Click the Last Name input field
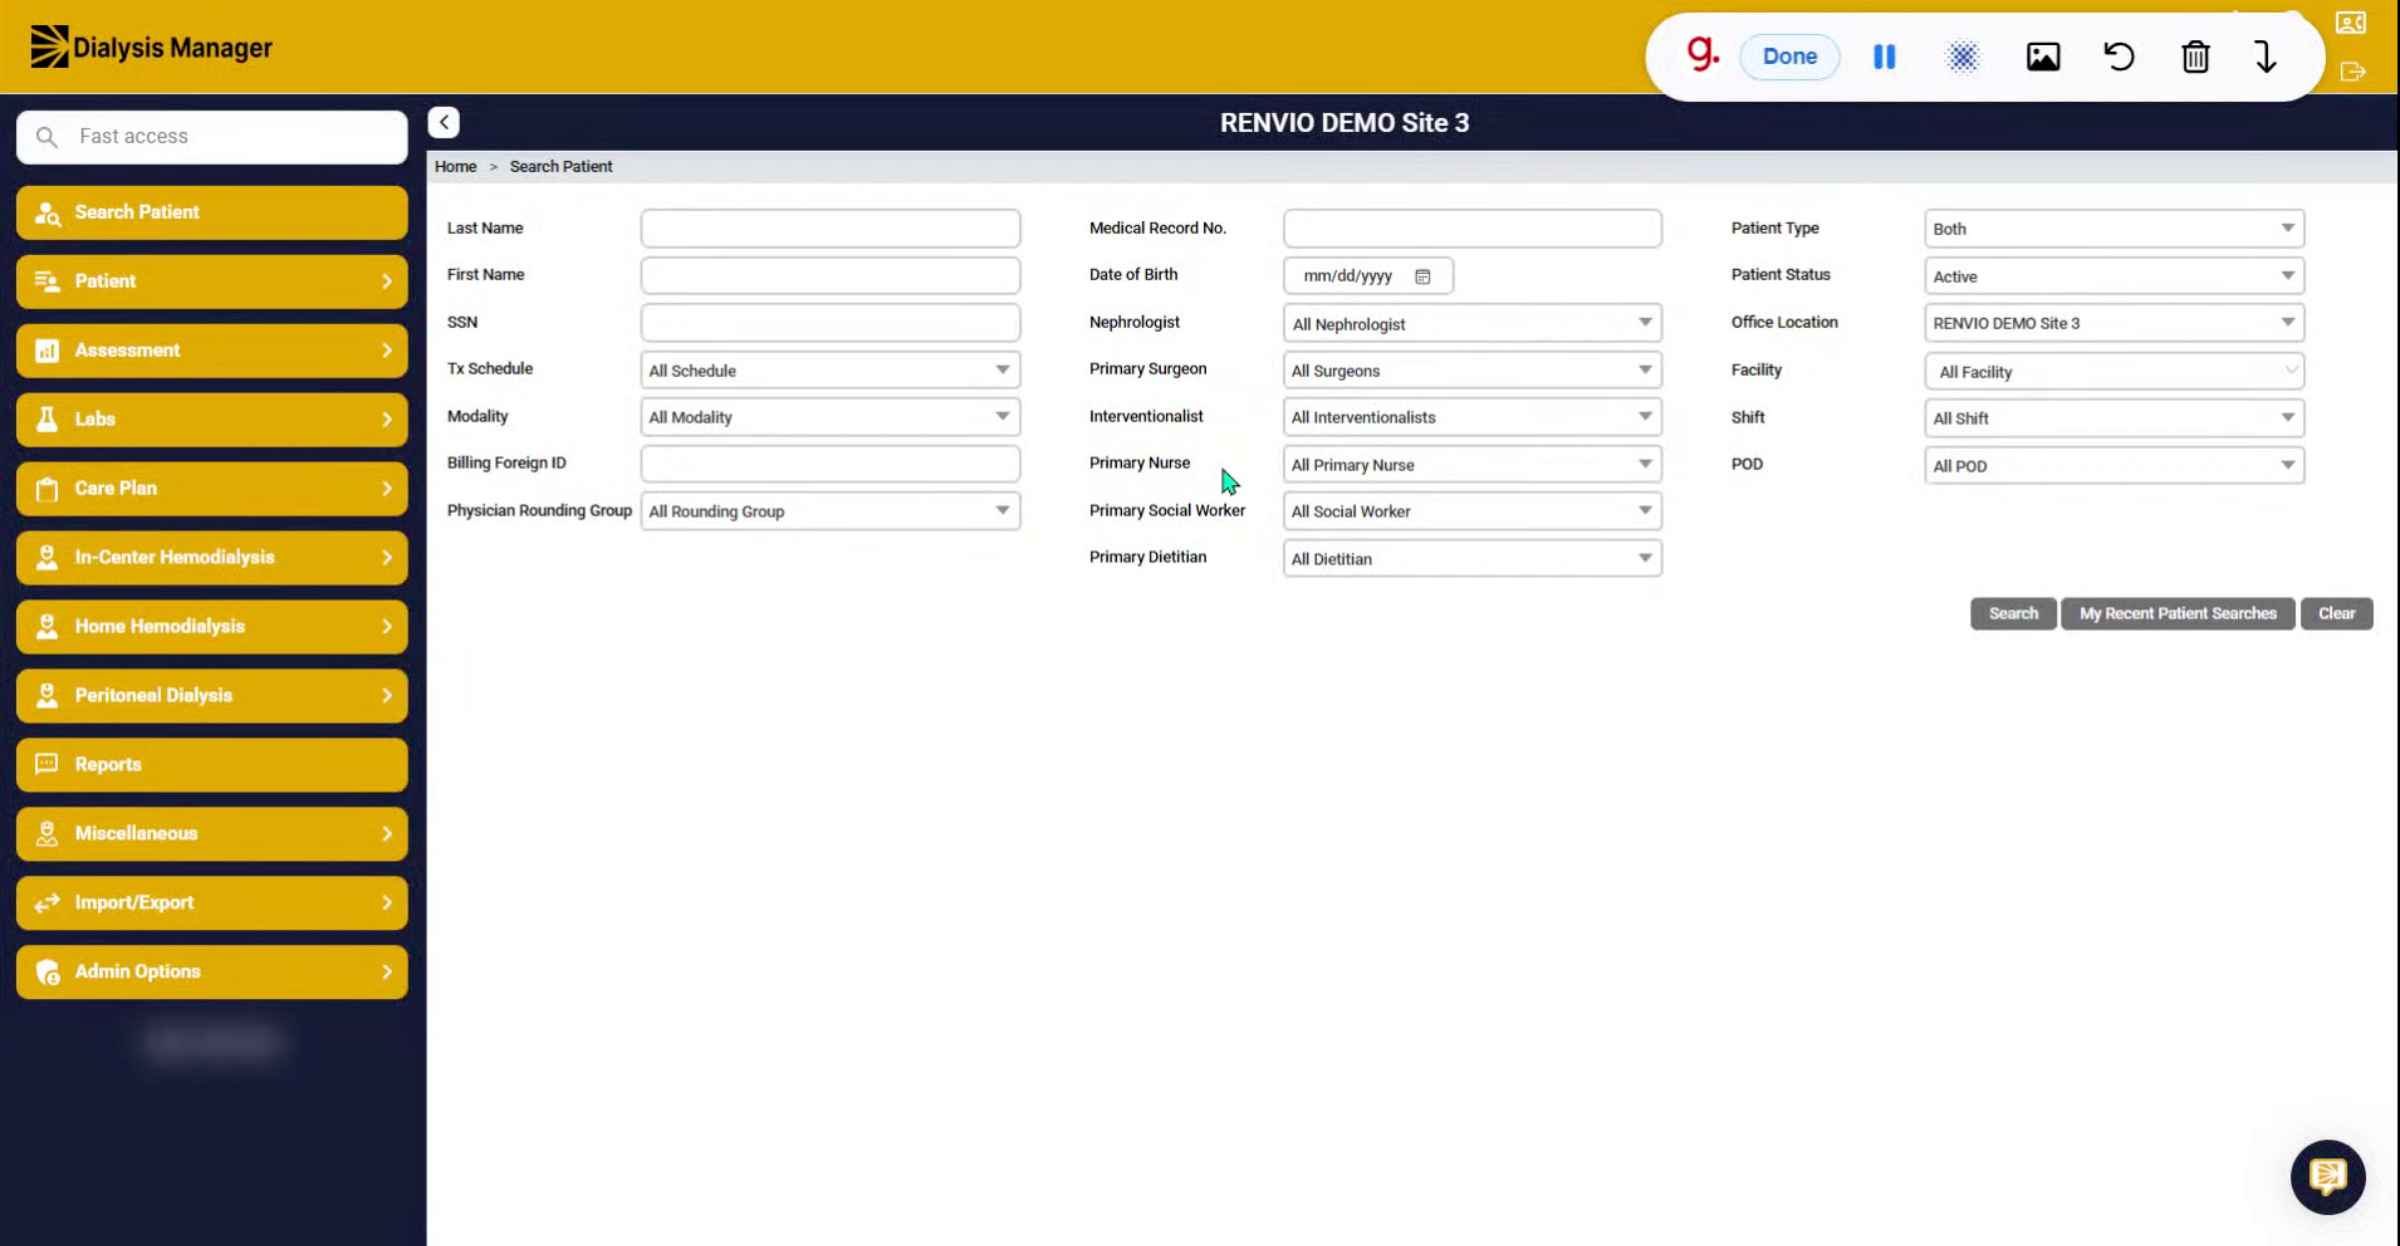The width and height of the screenshot is (2400, 1246). [830, 228]
